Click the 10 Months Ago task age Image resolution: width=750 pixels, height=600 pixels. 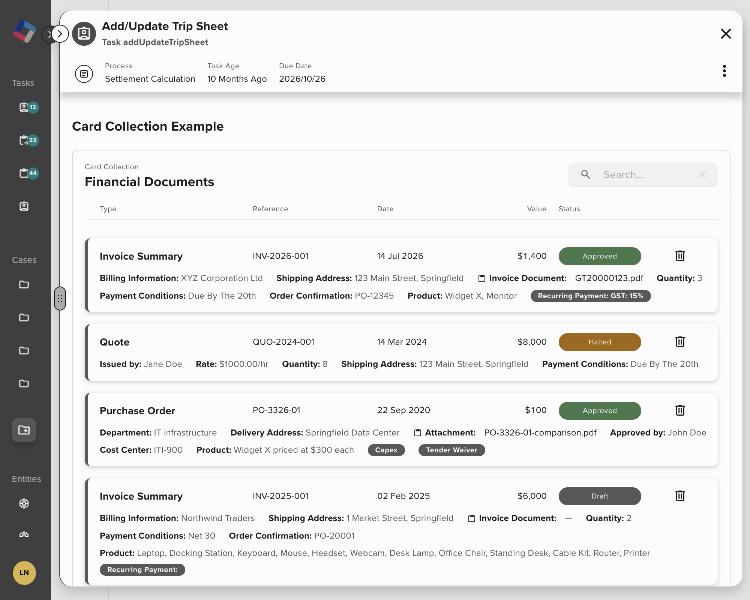(x=237, y=79)
